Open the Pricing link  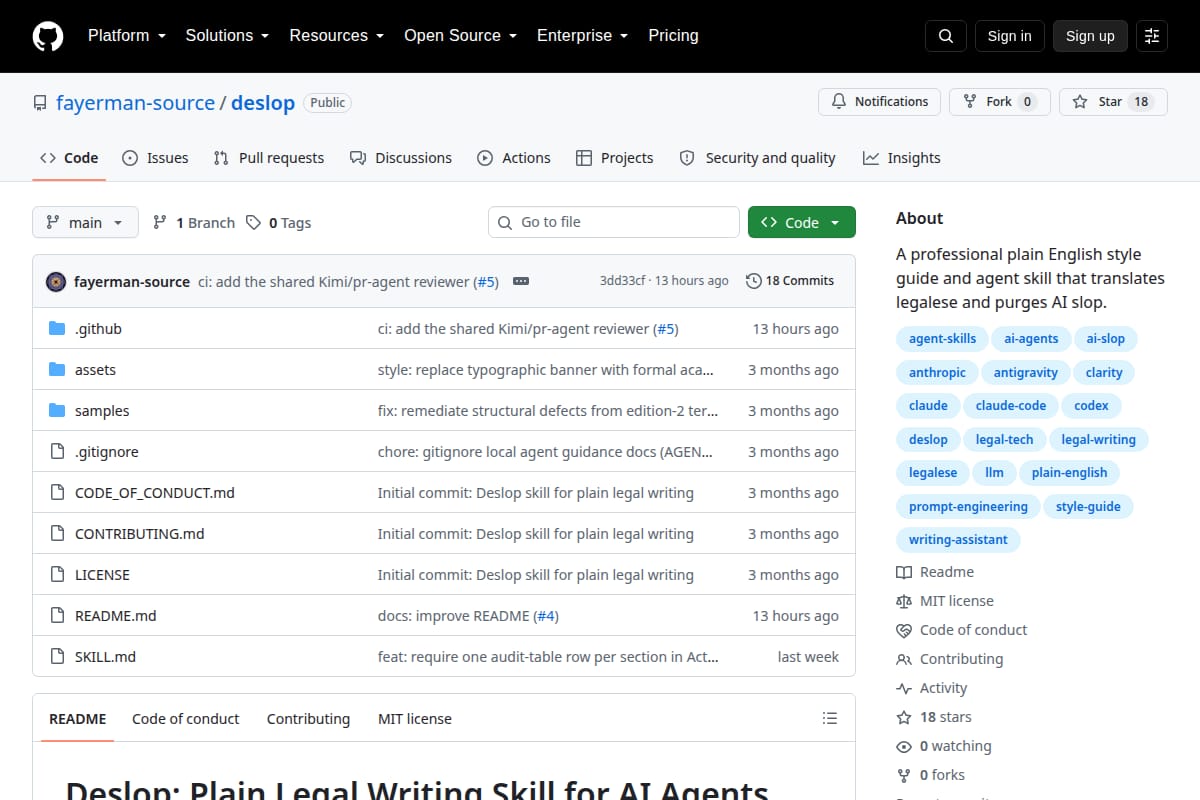(x=673, y=35)
